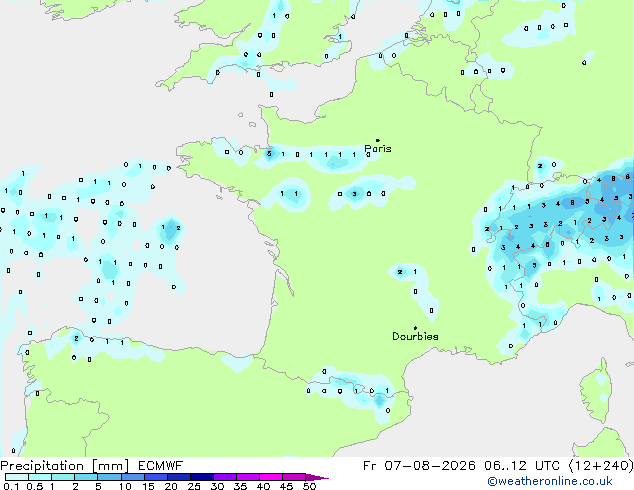The height and width of the screenshot is (490, 634).
Task: Pick the 5–10 mm legend color swatch
Action: pyautogui.click(x=109, y=477)
